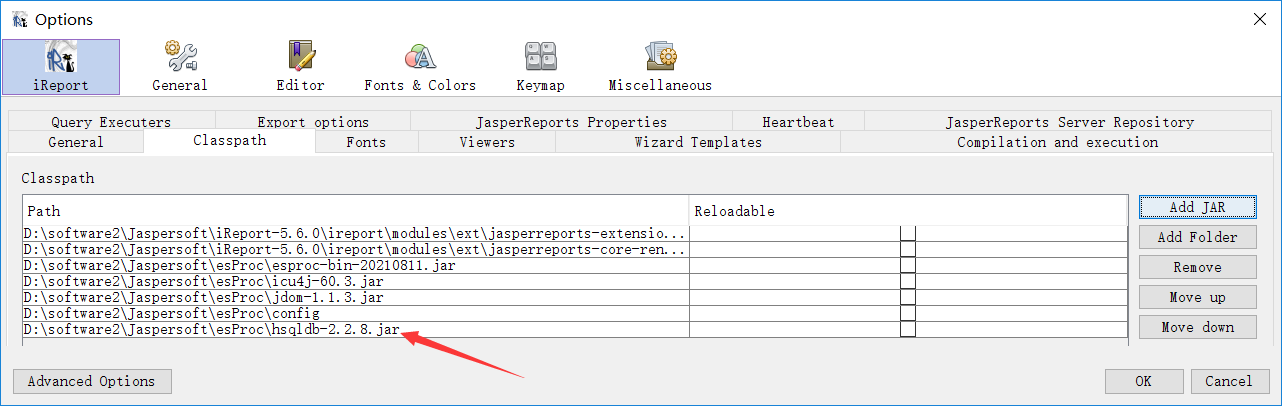Viewport: 1282px width, 406px height.
Task: Check Reloadable box for icu4j-60.3.jar
Action: pos(908,281)
